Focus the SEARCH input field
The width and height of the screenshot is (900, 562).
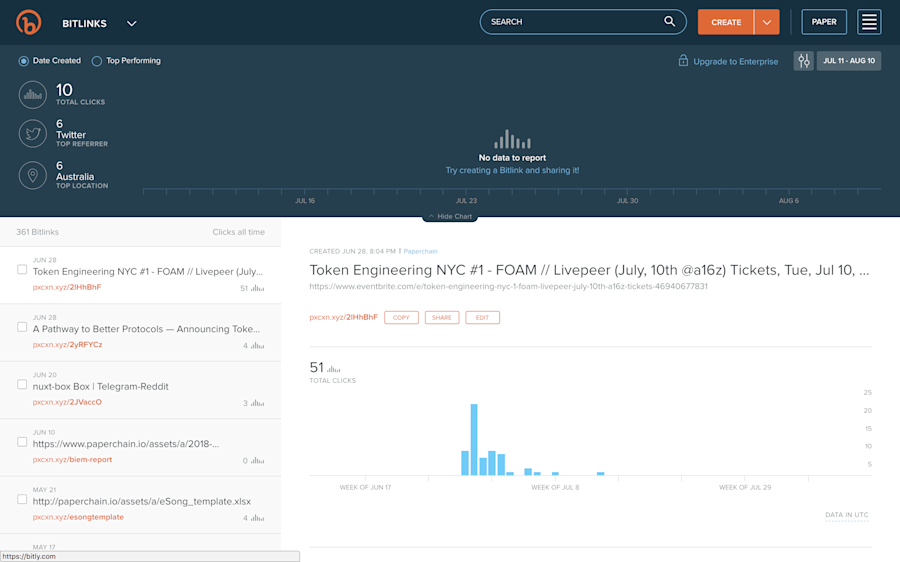pyautogui.click(x=583, y=22)
